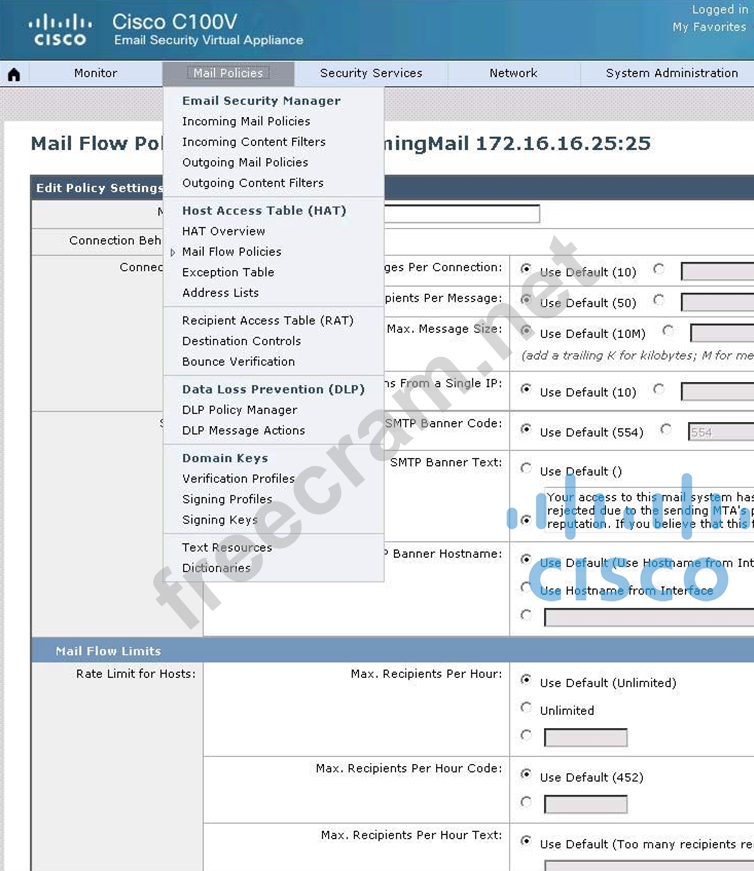
Task: Select Dictionaries from the menu
Action: (216, 568)
